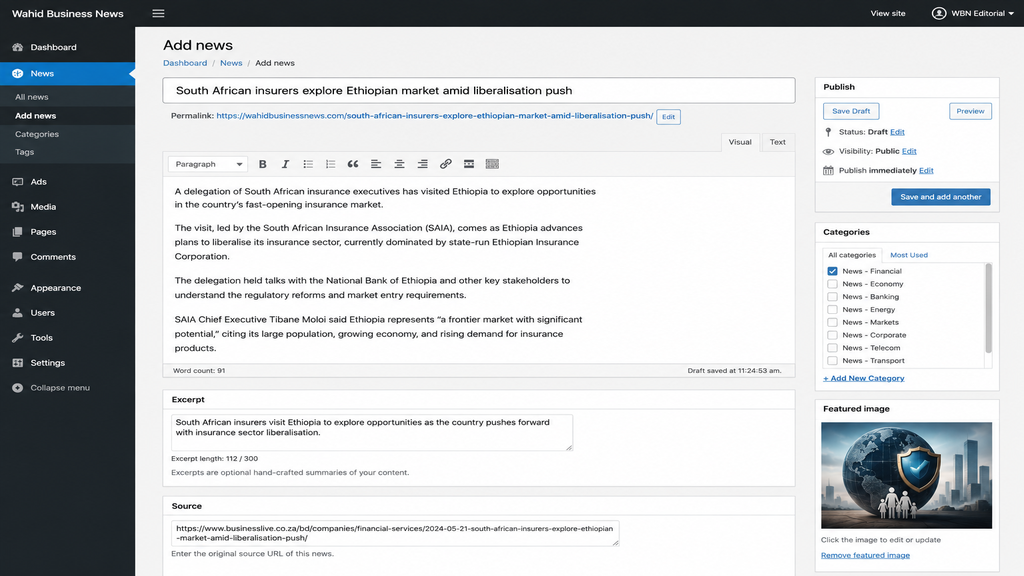Click Remove featured image link
Screen dimensions: 1024x576
pyautogui.click(x=865, y=555)
